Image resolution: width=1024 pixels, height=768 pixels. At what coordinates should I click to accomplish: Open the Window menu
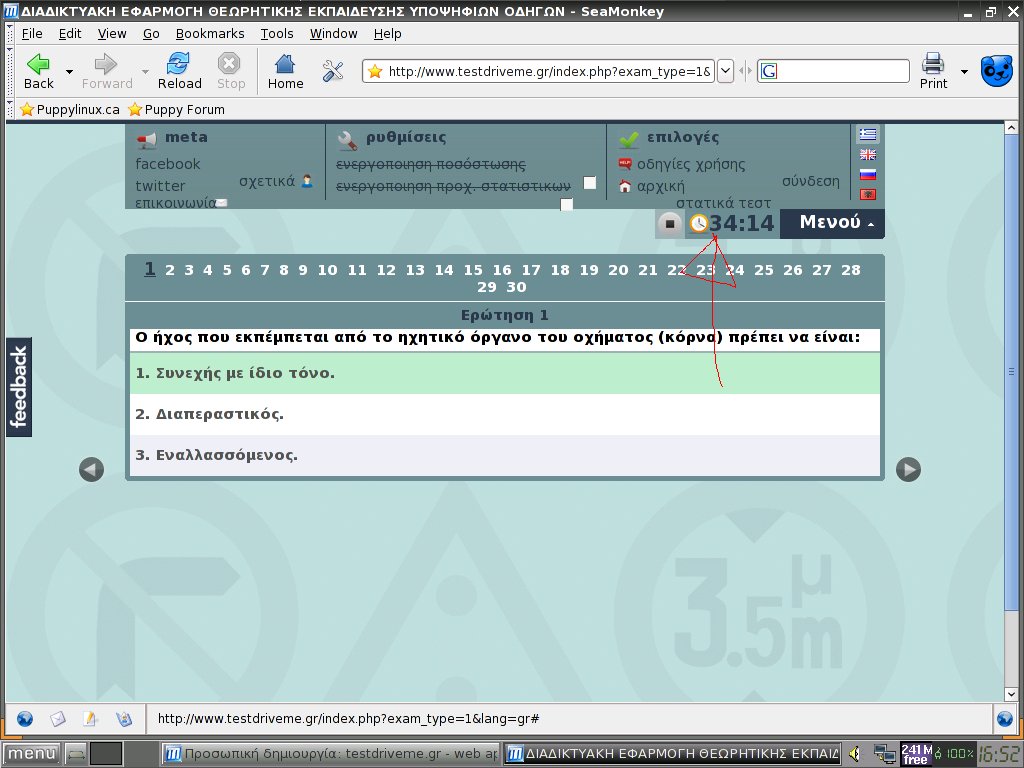click(333, 33)
